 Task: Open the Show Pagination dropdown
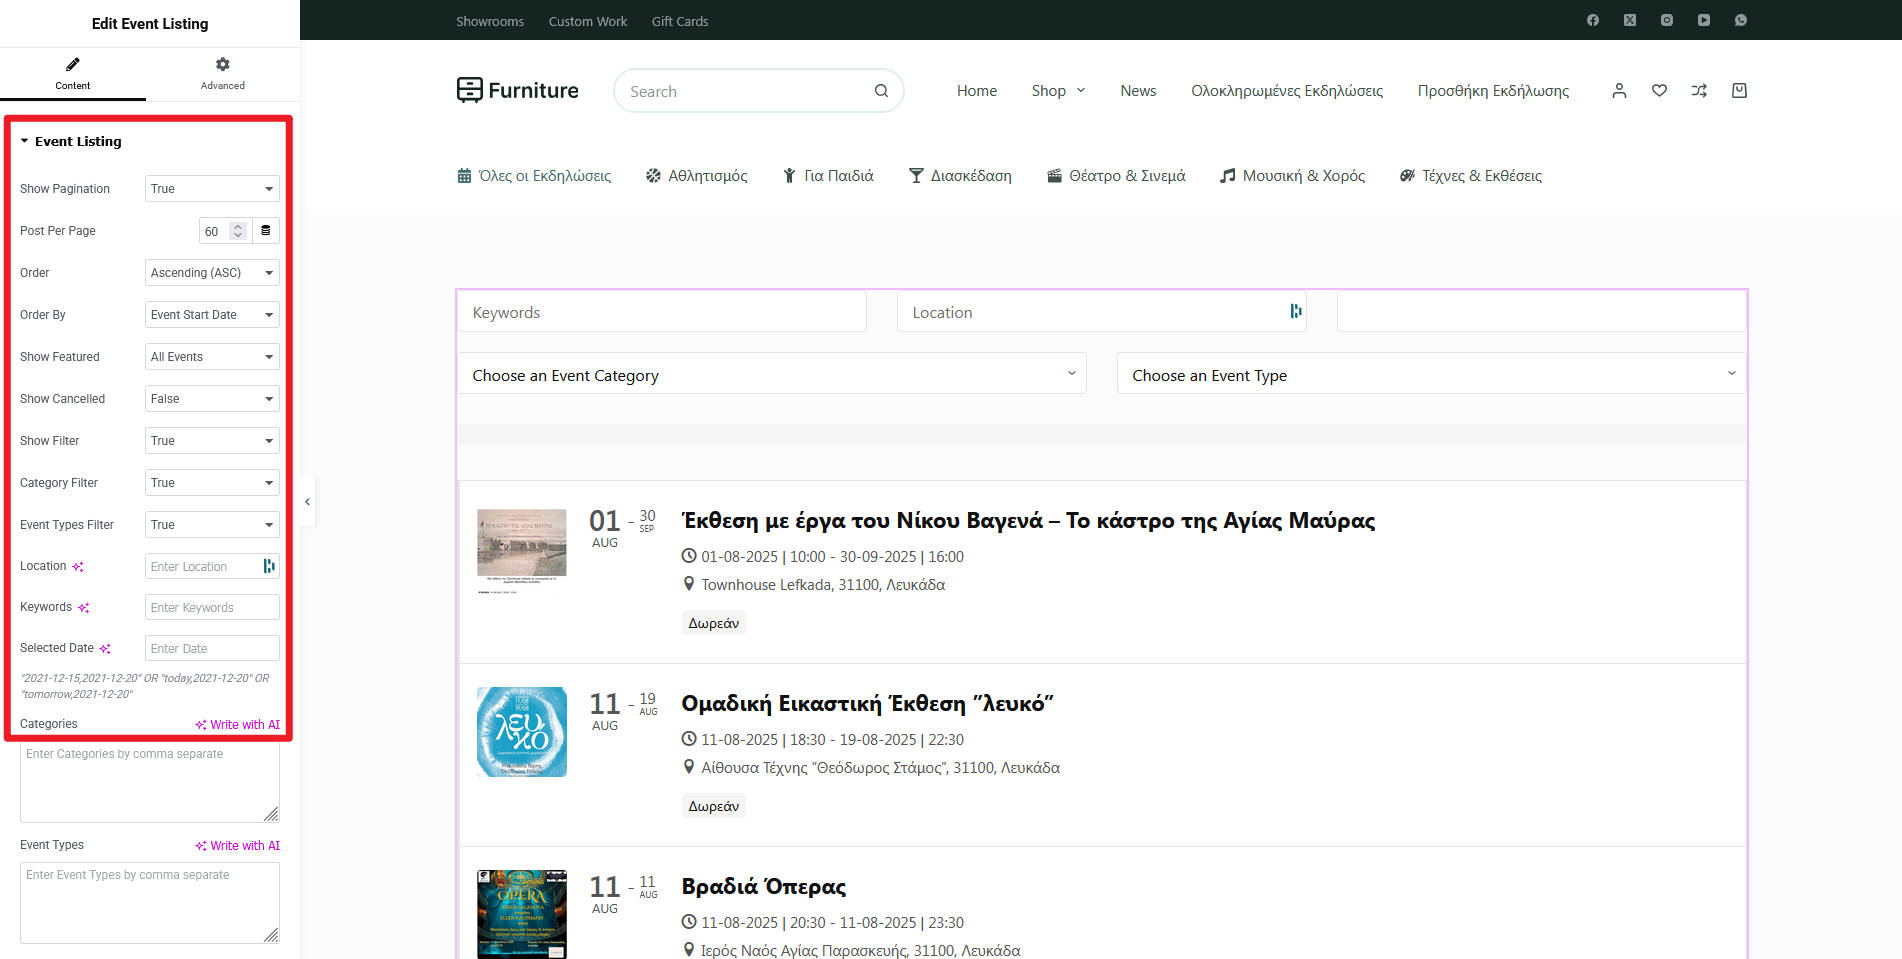212,189
